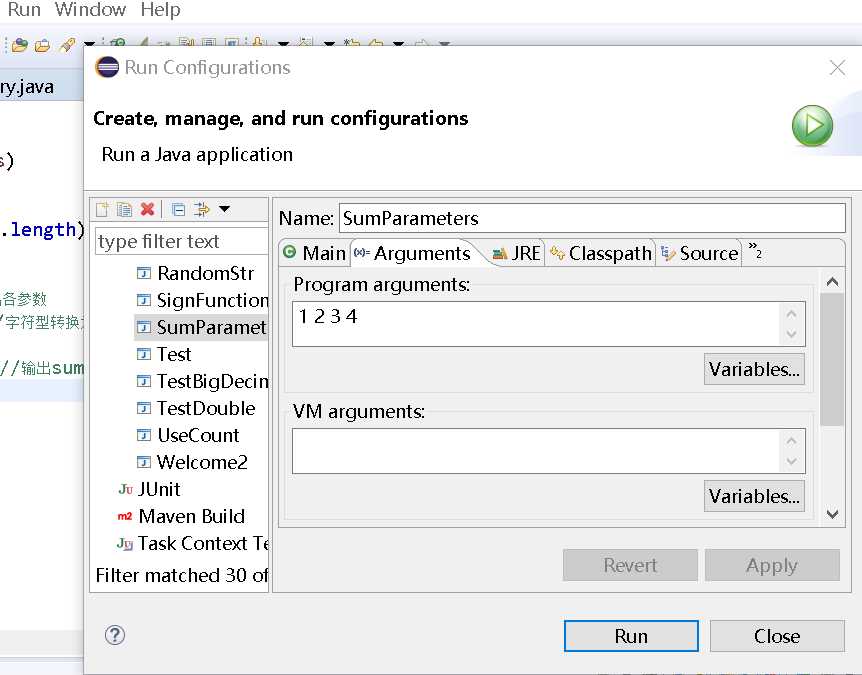862x675 pixels.
Task: Open Variables for VM arguments
Action: point(754,496)
